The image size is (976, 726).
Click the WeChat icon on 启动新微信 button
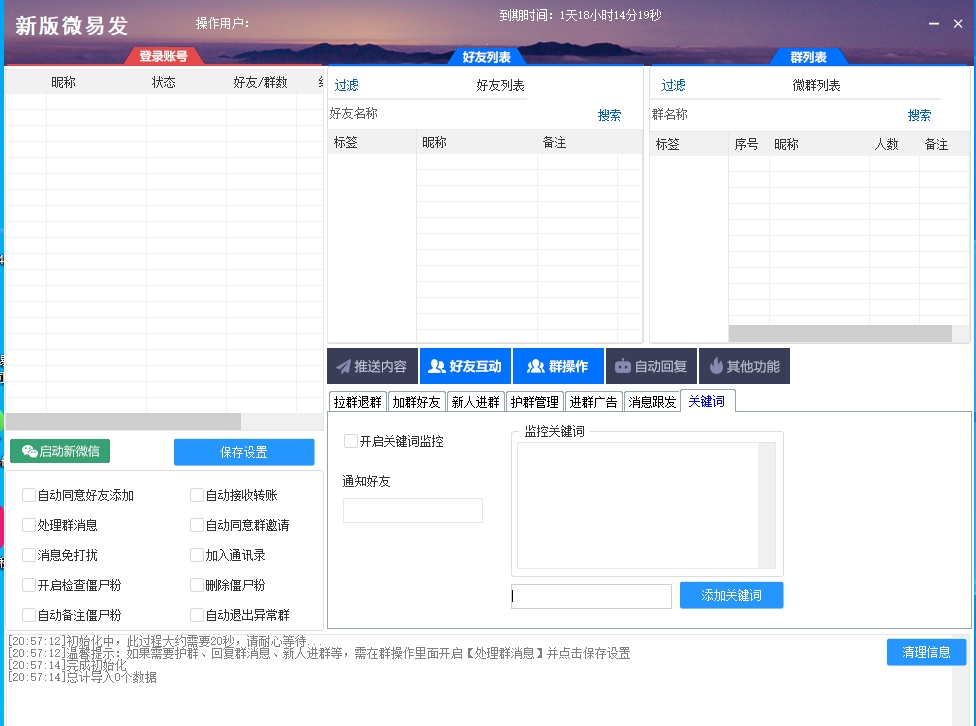pos(29,451)
